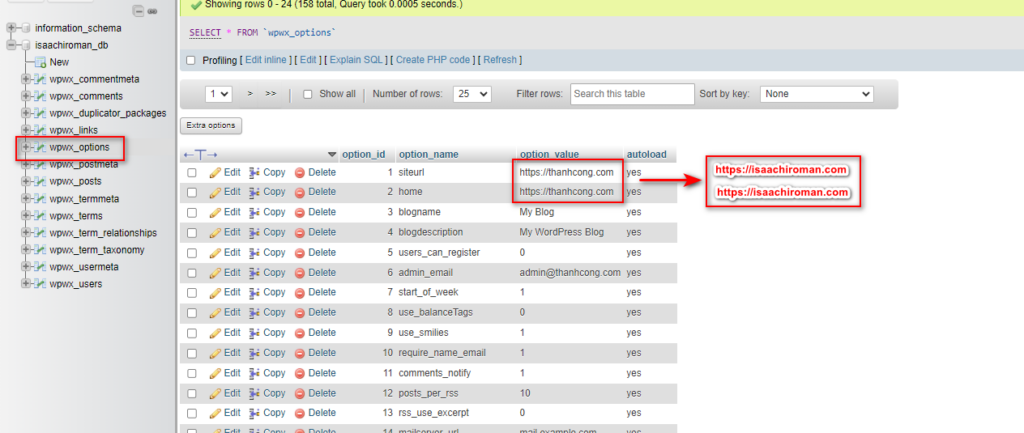Click the table icon beside wpwx_links

[x=40, y=130]
